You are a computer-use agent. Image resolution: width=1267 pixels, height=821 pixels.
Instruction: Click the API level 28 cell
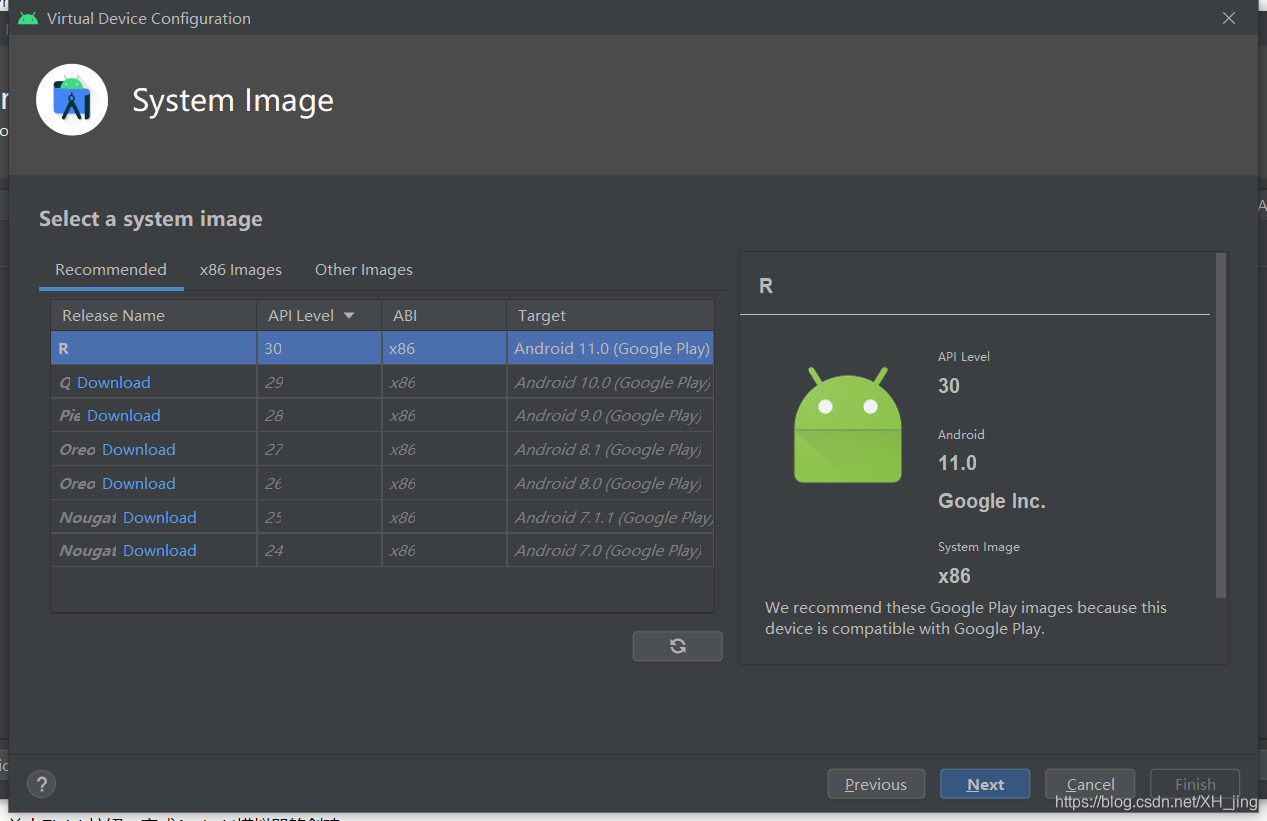click(x=319, y=415)
